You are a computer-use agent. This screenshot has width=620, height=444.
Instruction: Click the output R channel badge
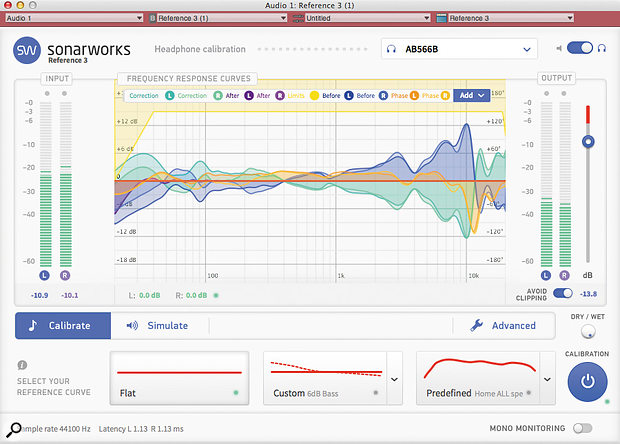pos(565,276)
